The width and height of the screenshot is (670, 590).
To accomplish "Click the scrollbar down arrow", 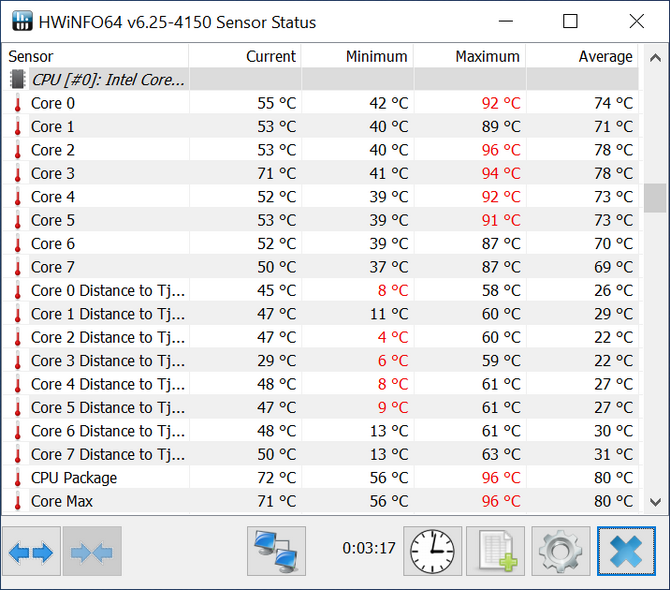I will (655, 502).
